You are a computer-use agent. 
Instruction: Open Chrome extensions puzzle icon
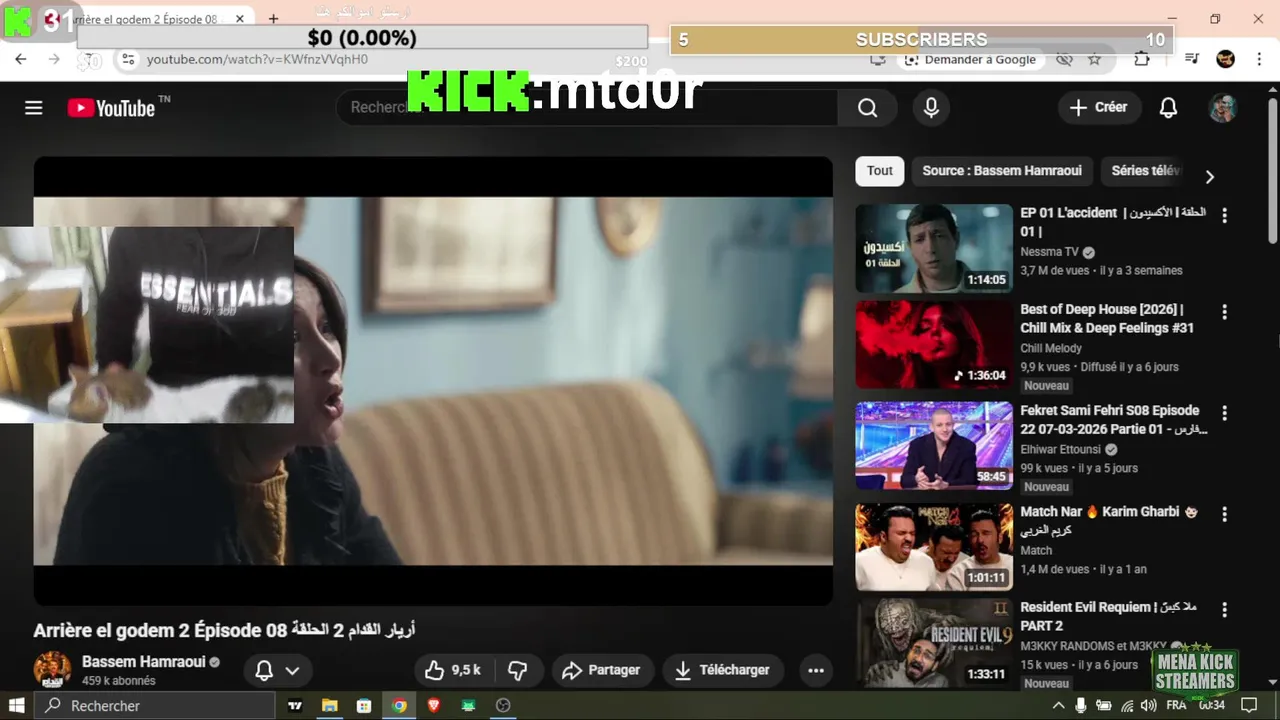point(1142,59)
